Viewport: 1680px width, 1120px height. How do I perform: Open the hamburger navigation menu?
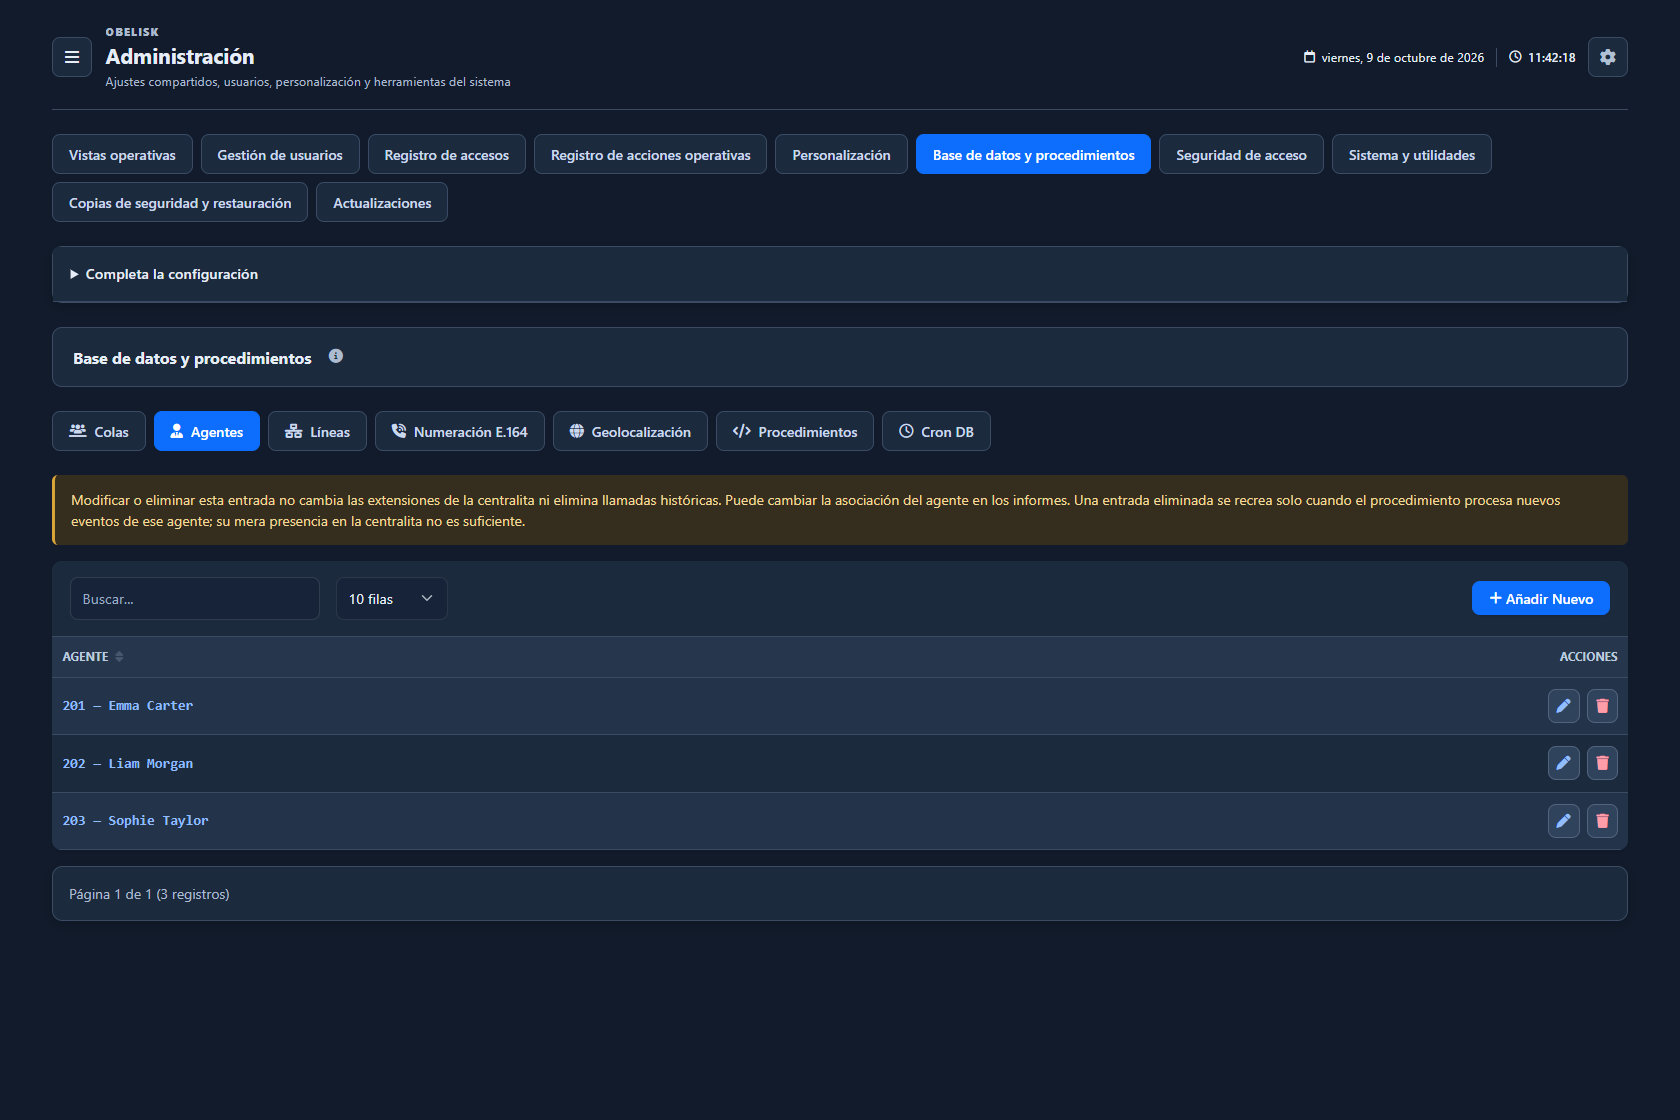72,57
